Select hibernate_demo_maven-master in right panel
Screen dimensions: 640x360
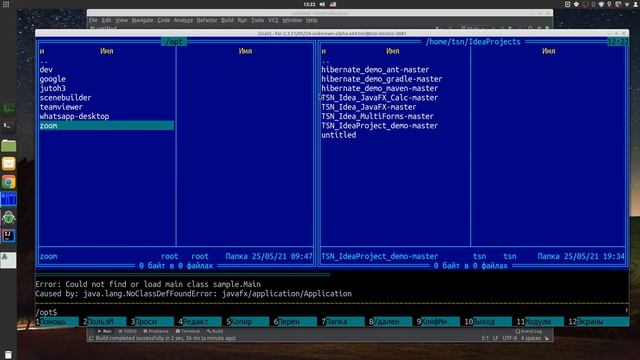[x=380, y=88]
